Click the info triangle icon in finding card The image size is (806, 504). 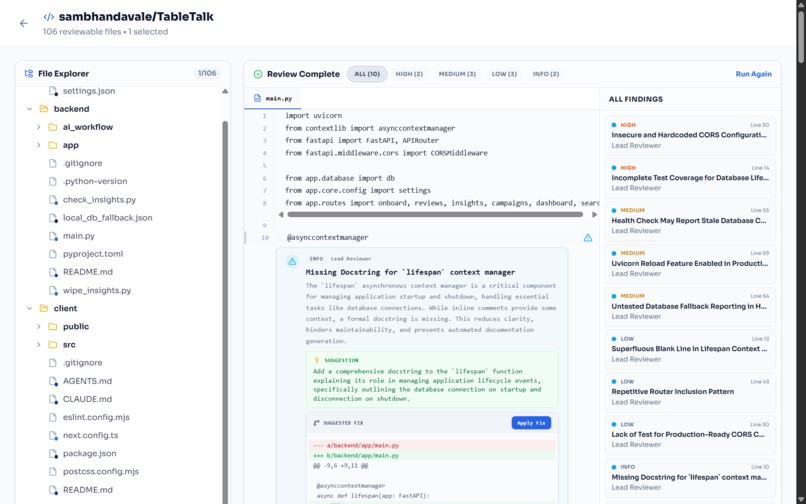click(292, 262)
